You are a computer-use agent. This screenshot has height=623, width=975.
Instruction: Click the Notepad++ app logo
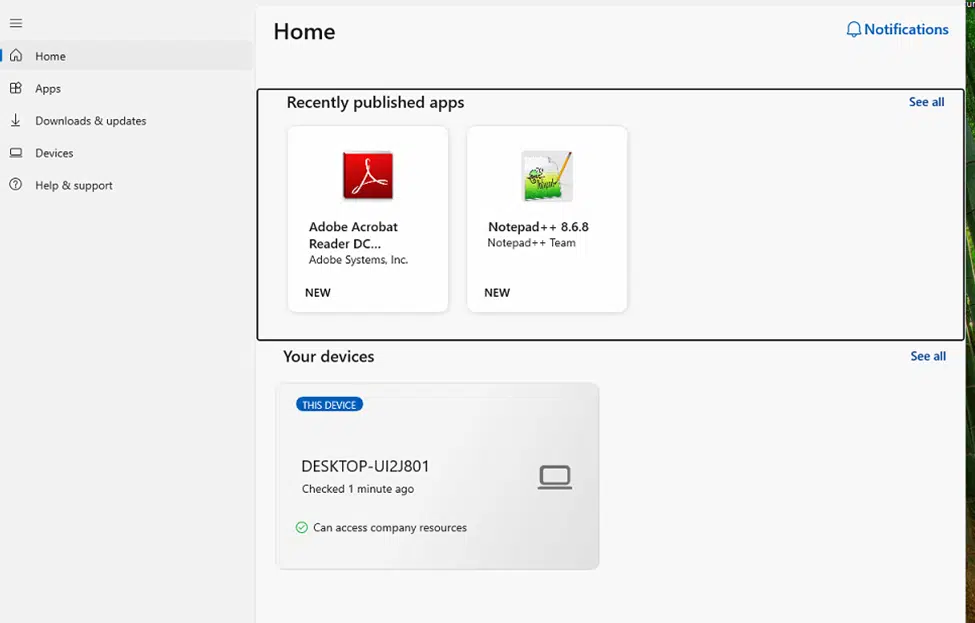click(547, 176)
